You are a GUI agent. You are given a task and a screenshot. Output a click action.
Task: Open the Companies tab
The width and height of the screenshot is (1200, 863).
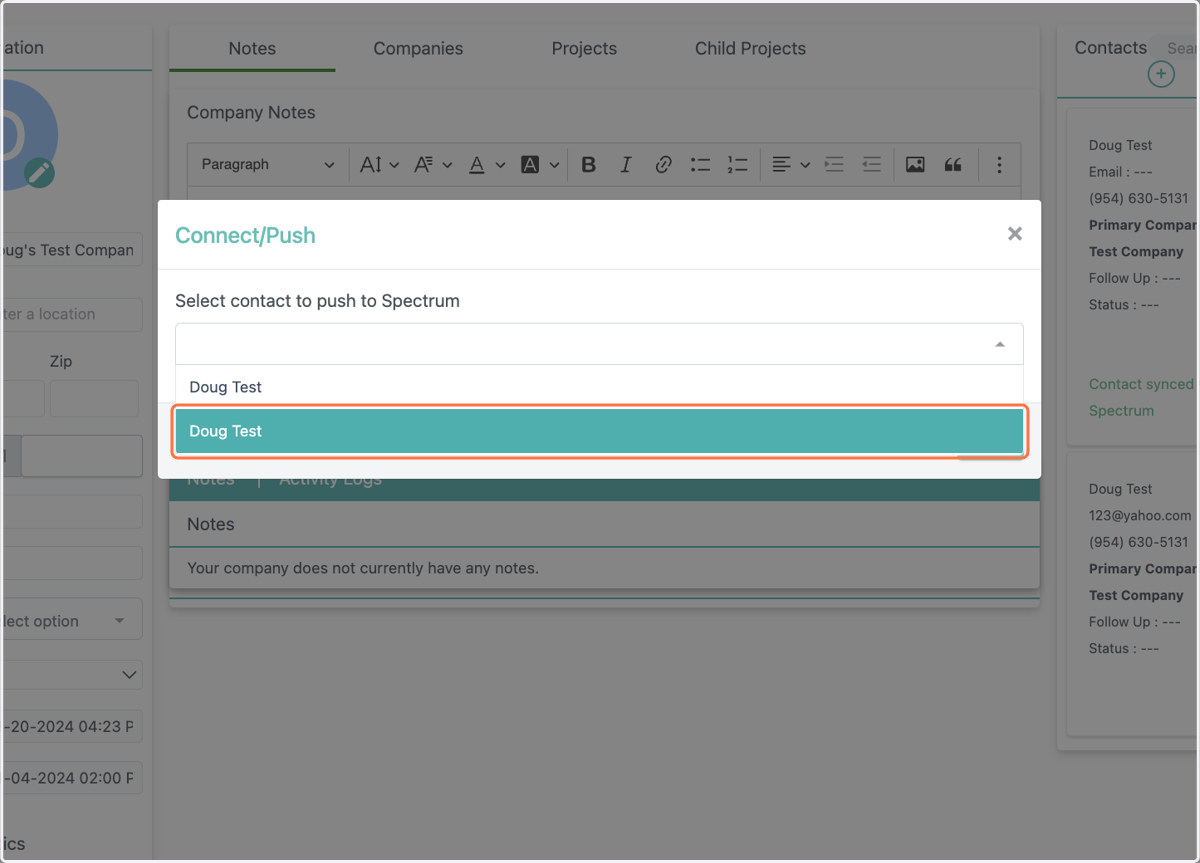tap(418, 48)
